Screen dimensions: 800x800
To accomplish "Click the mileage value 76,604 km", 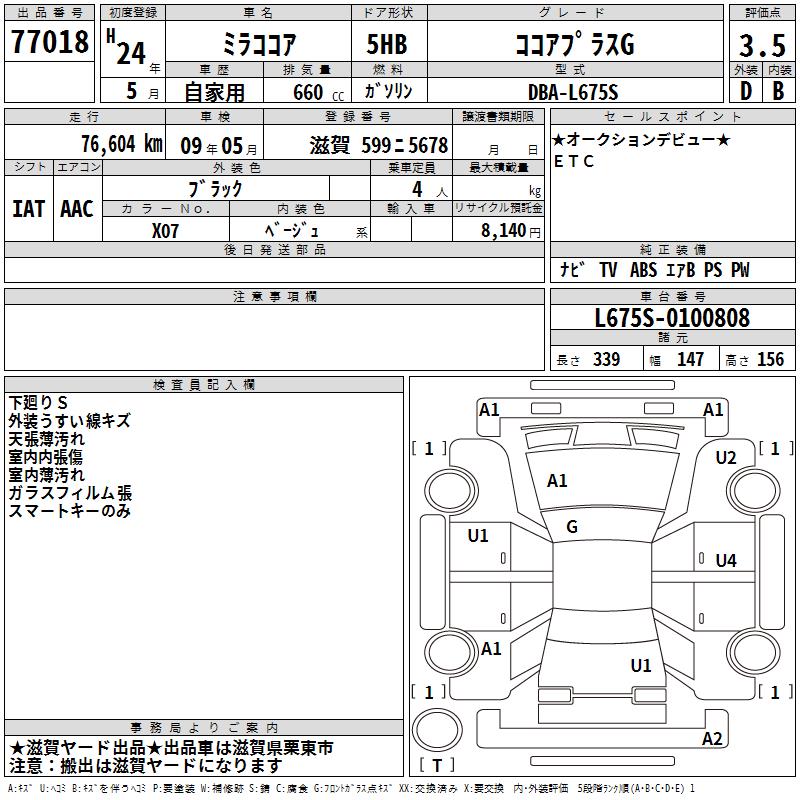I will pyautogui.click(x=122, y=144).
